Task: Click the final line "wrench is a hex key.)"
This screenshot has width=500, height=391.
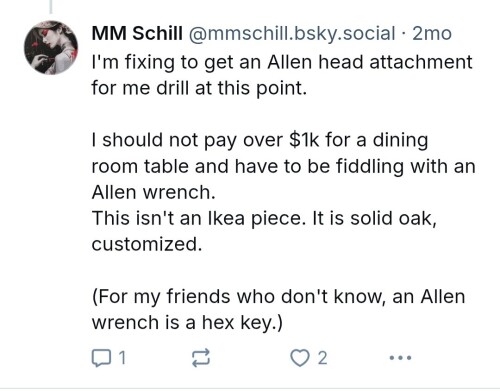Action: [x=187, y=323]
